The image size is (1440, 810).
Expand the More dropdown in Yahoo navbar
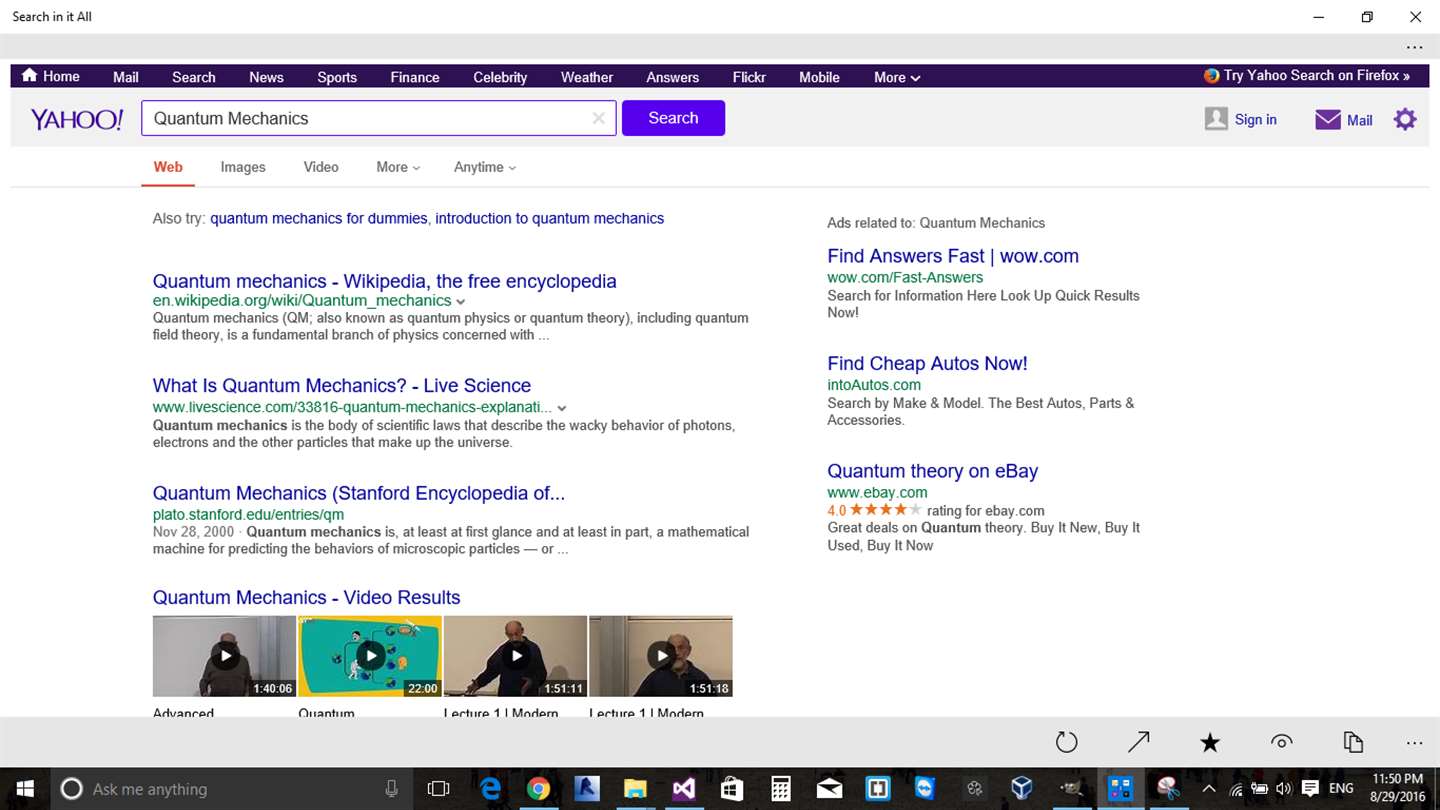point(897,77)
